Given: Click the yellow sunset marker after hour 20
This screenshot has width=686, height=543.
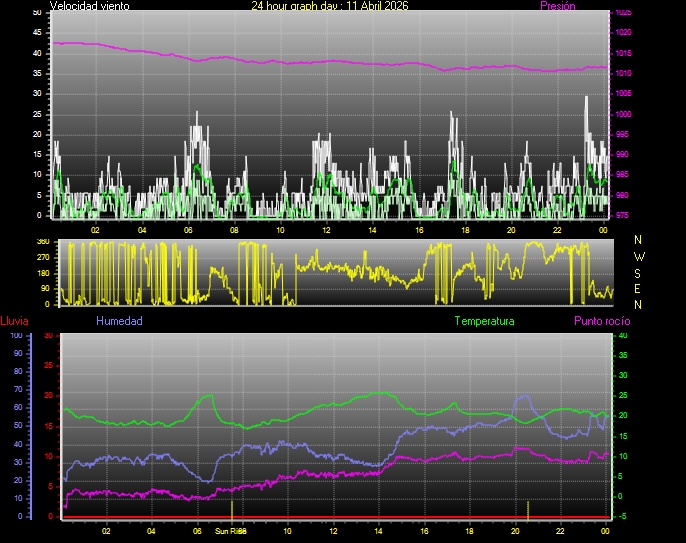Looking at the screenshot, I should tap(528, 508).
